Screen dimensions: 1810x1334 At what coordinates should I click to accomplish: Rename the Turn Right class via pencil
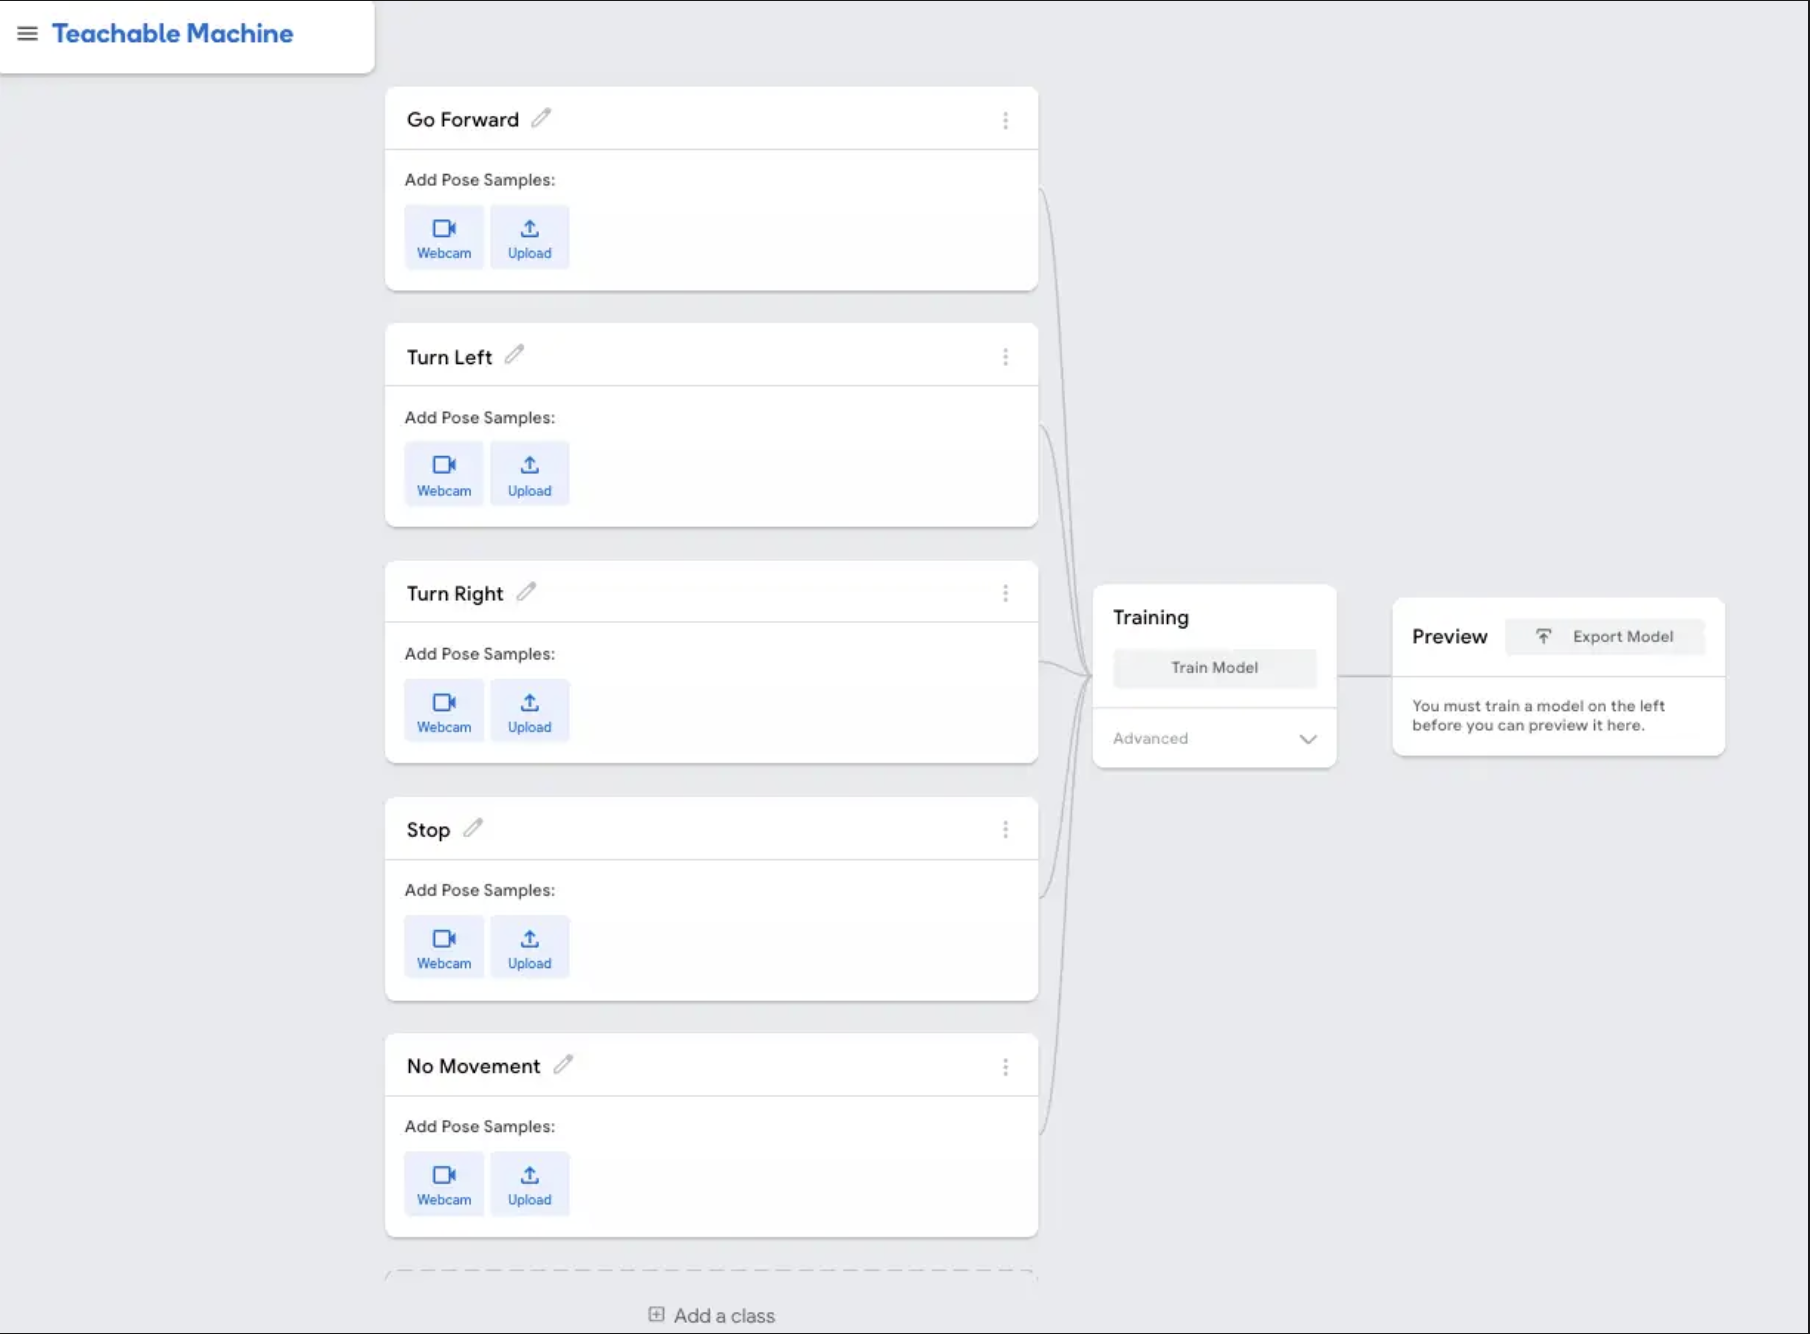click(x=526, y=592)
